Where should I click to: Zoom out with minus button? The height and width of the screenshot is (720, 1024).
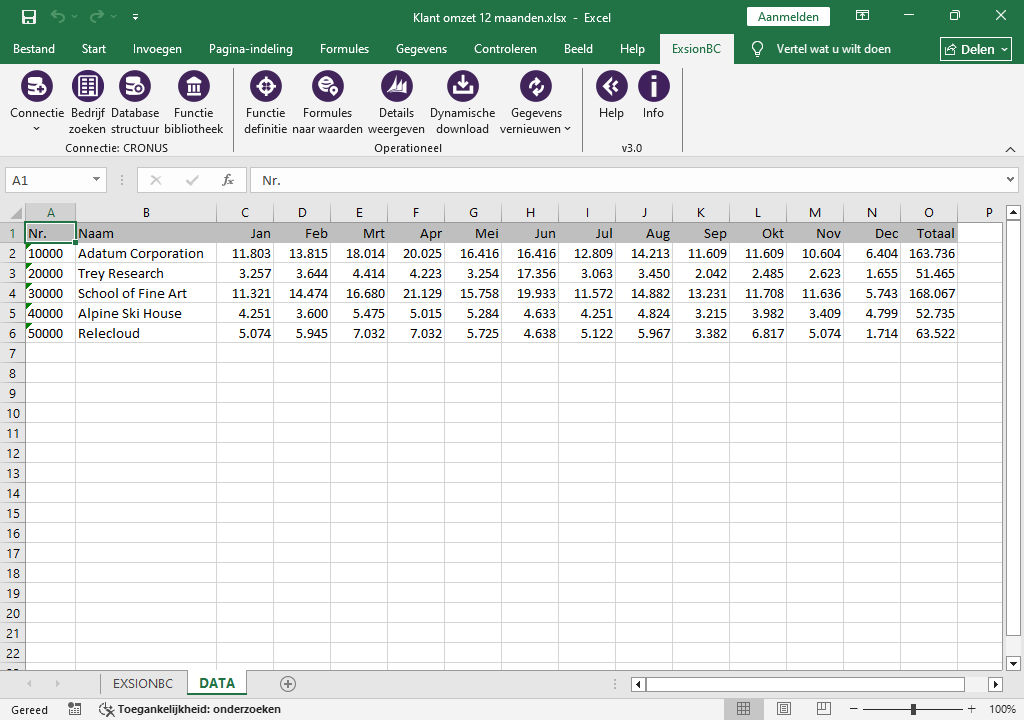[x=853, y=709]
